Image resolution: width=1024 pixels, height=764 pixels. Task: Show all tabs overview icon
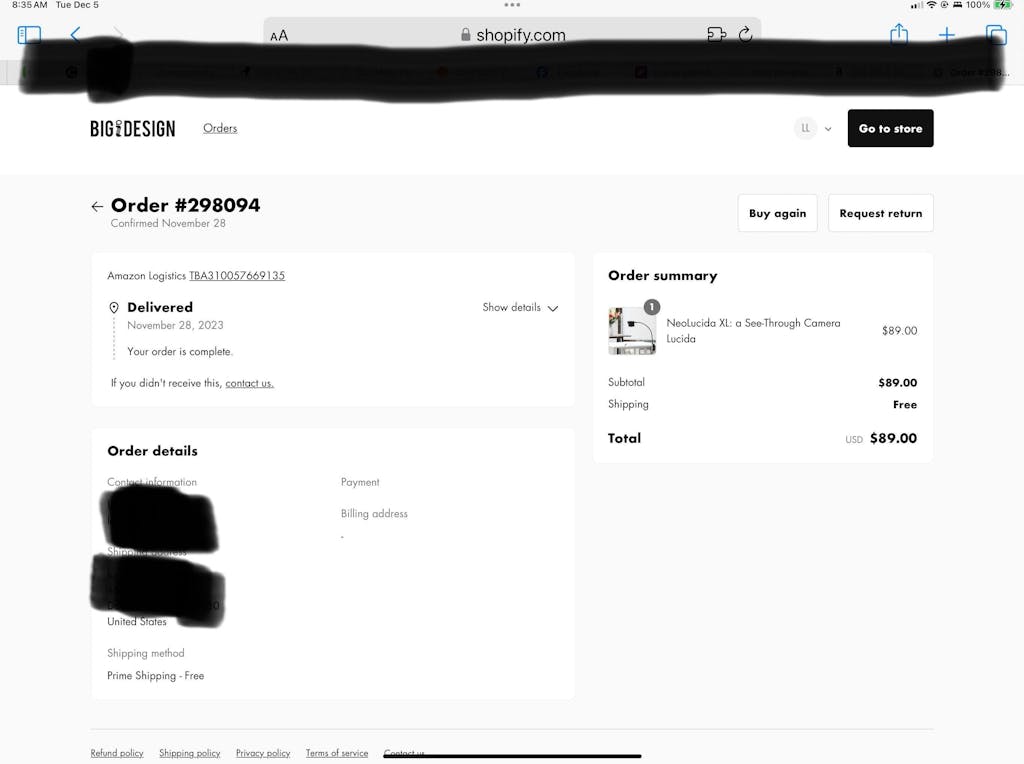point(996,35)
